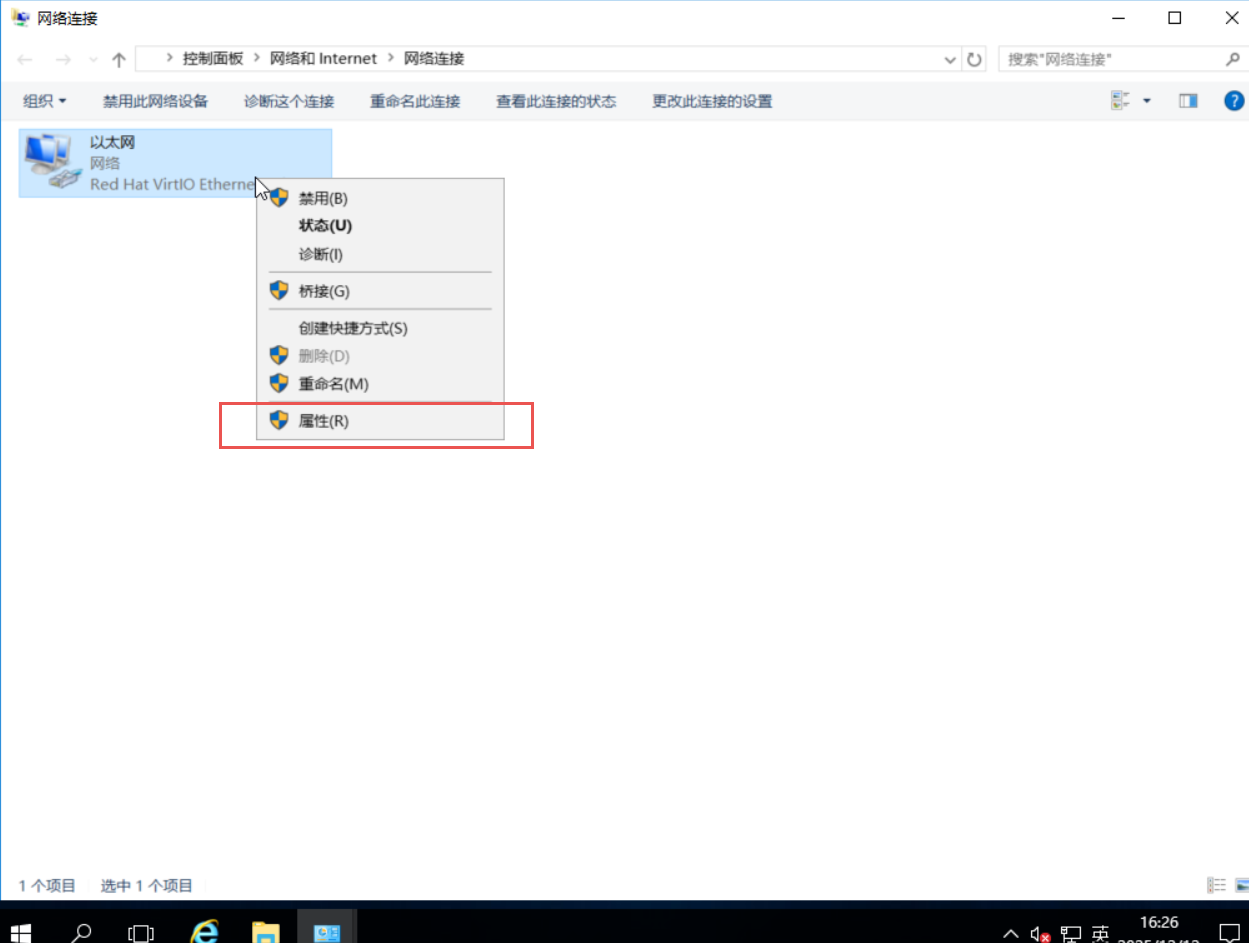Open the blue help question mark
This screenshot has height=943, width=1249.
1234,101
